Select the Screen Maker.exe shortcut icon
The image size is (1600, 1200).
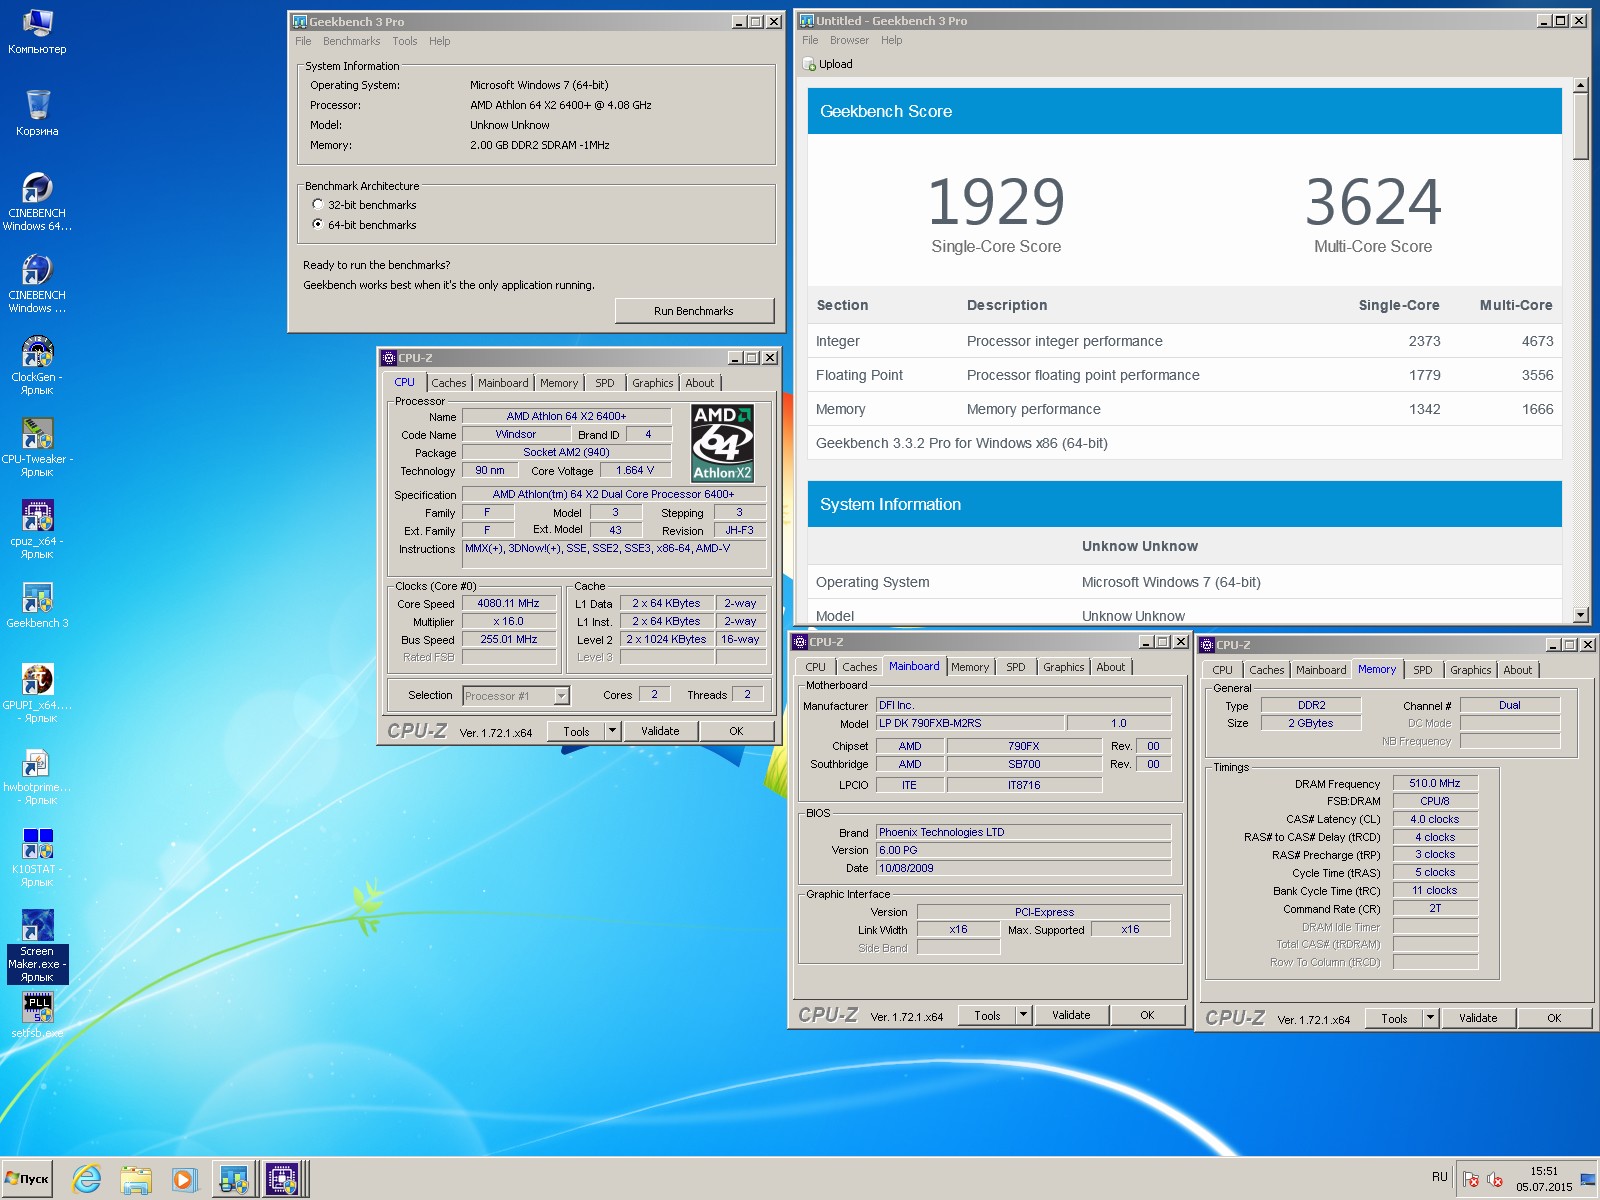[37, 946]
